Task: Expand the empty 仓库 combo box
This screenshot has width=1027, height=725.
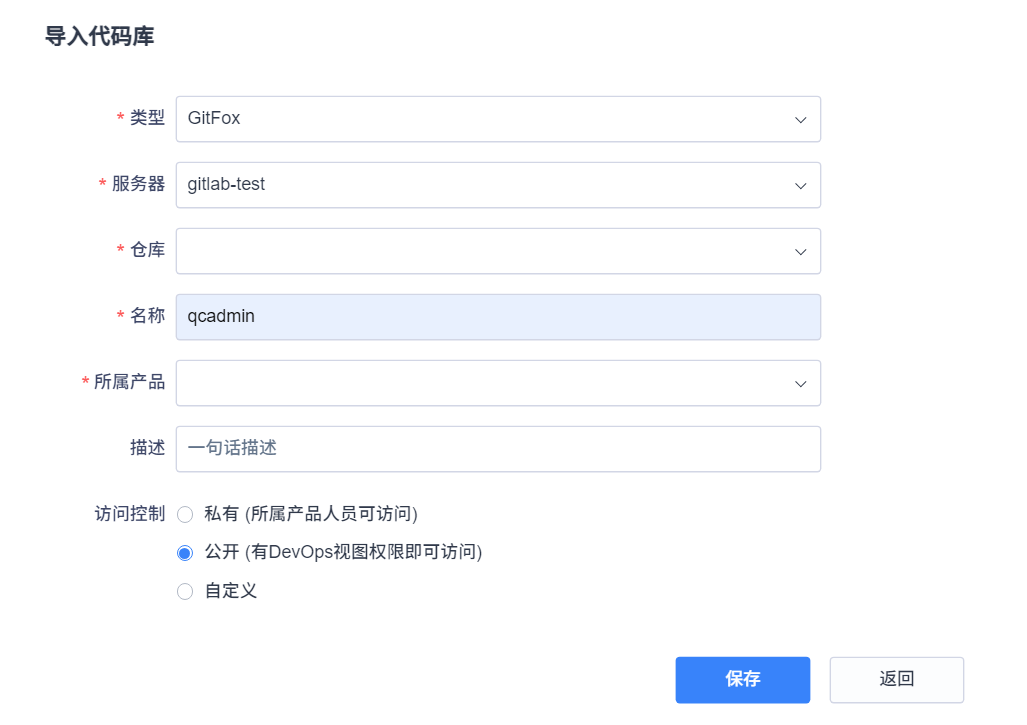Action: point(480,251)
